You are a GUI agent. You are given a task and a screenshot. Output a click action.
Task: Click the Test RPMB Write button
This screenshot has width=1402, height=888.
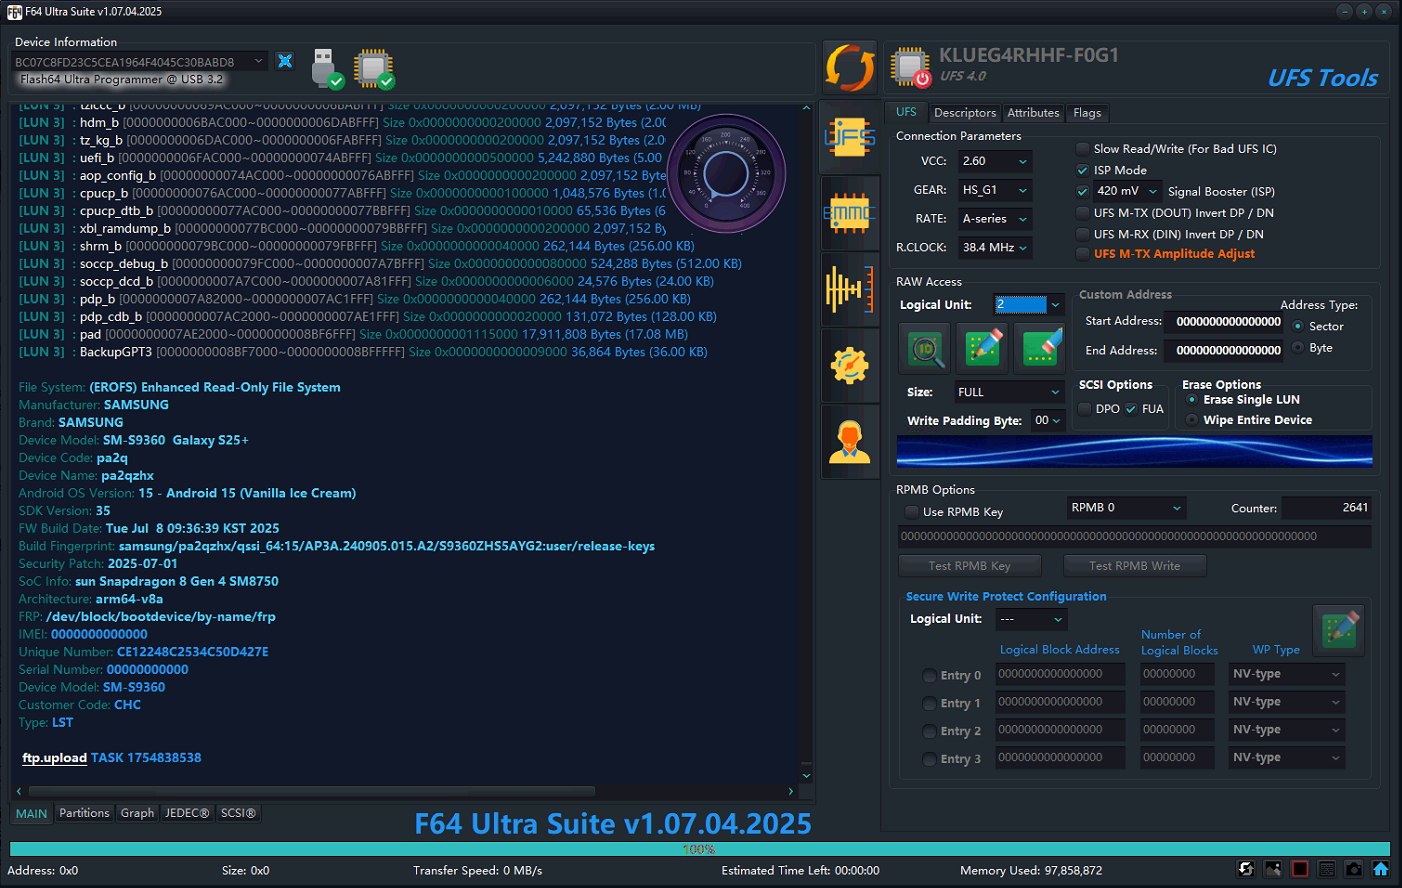coord(1134,566)
